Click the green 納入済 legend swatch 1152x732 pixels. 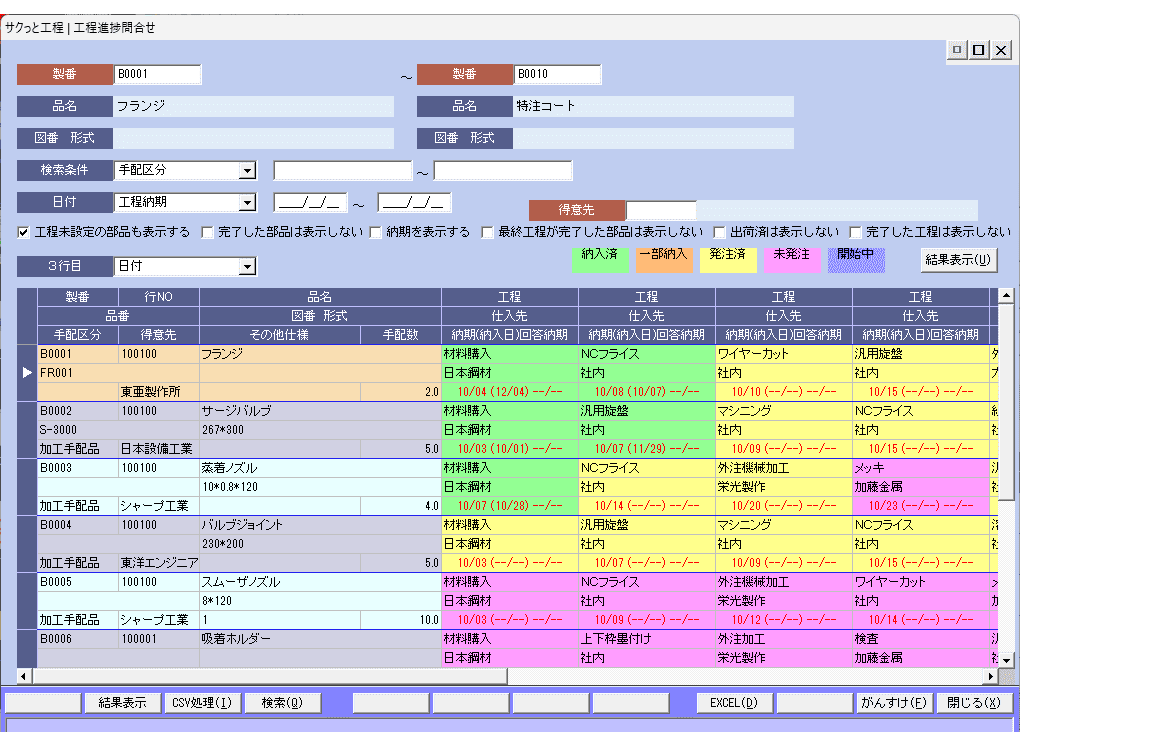599,259
